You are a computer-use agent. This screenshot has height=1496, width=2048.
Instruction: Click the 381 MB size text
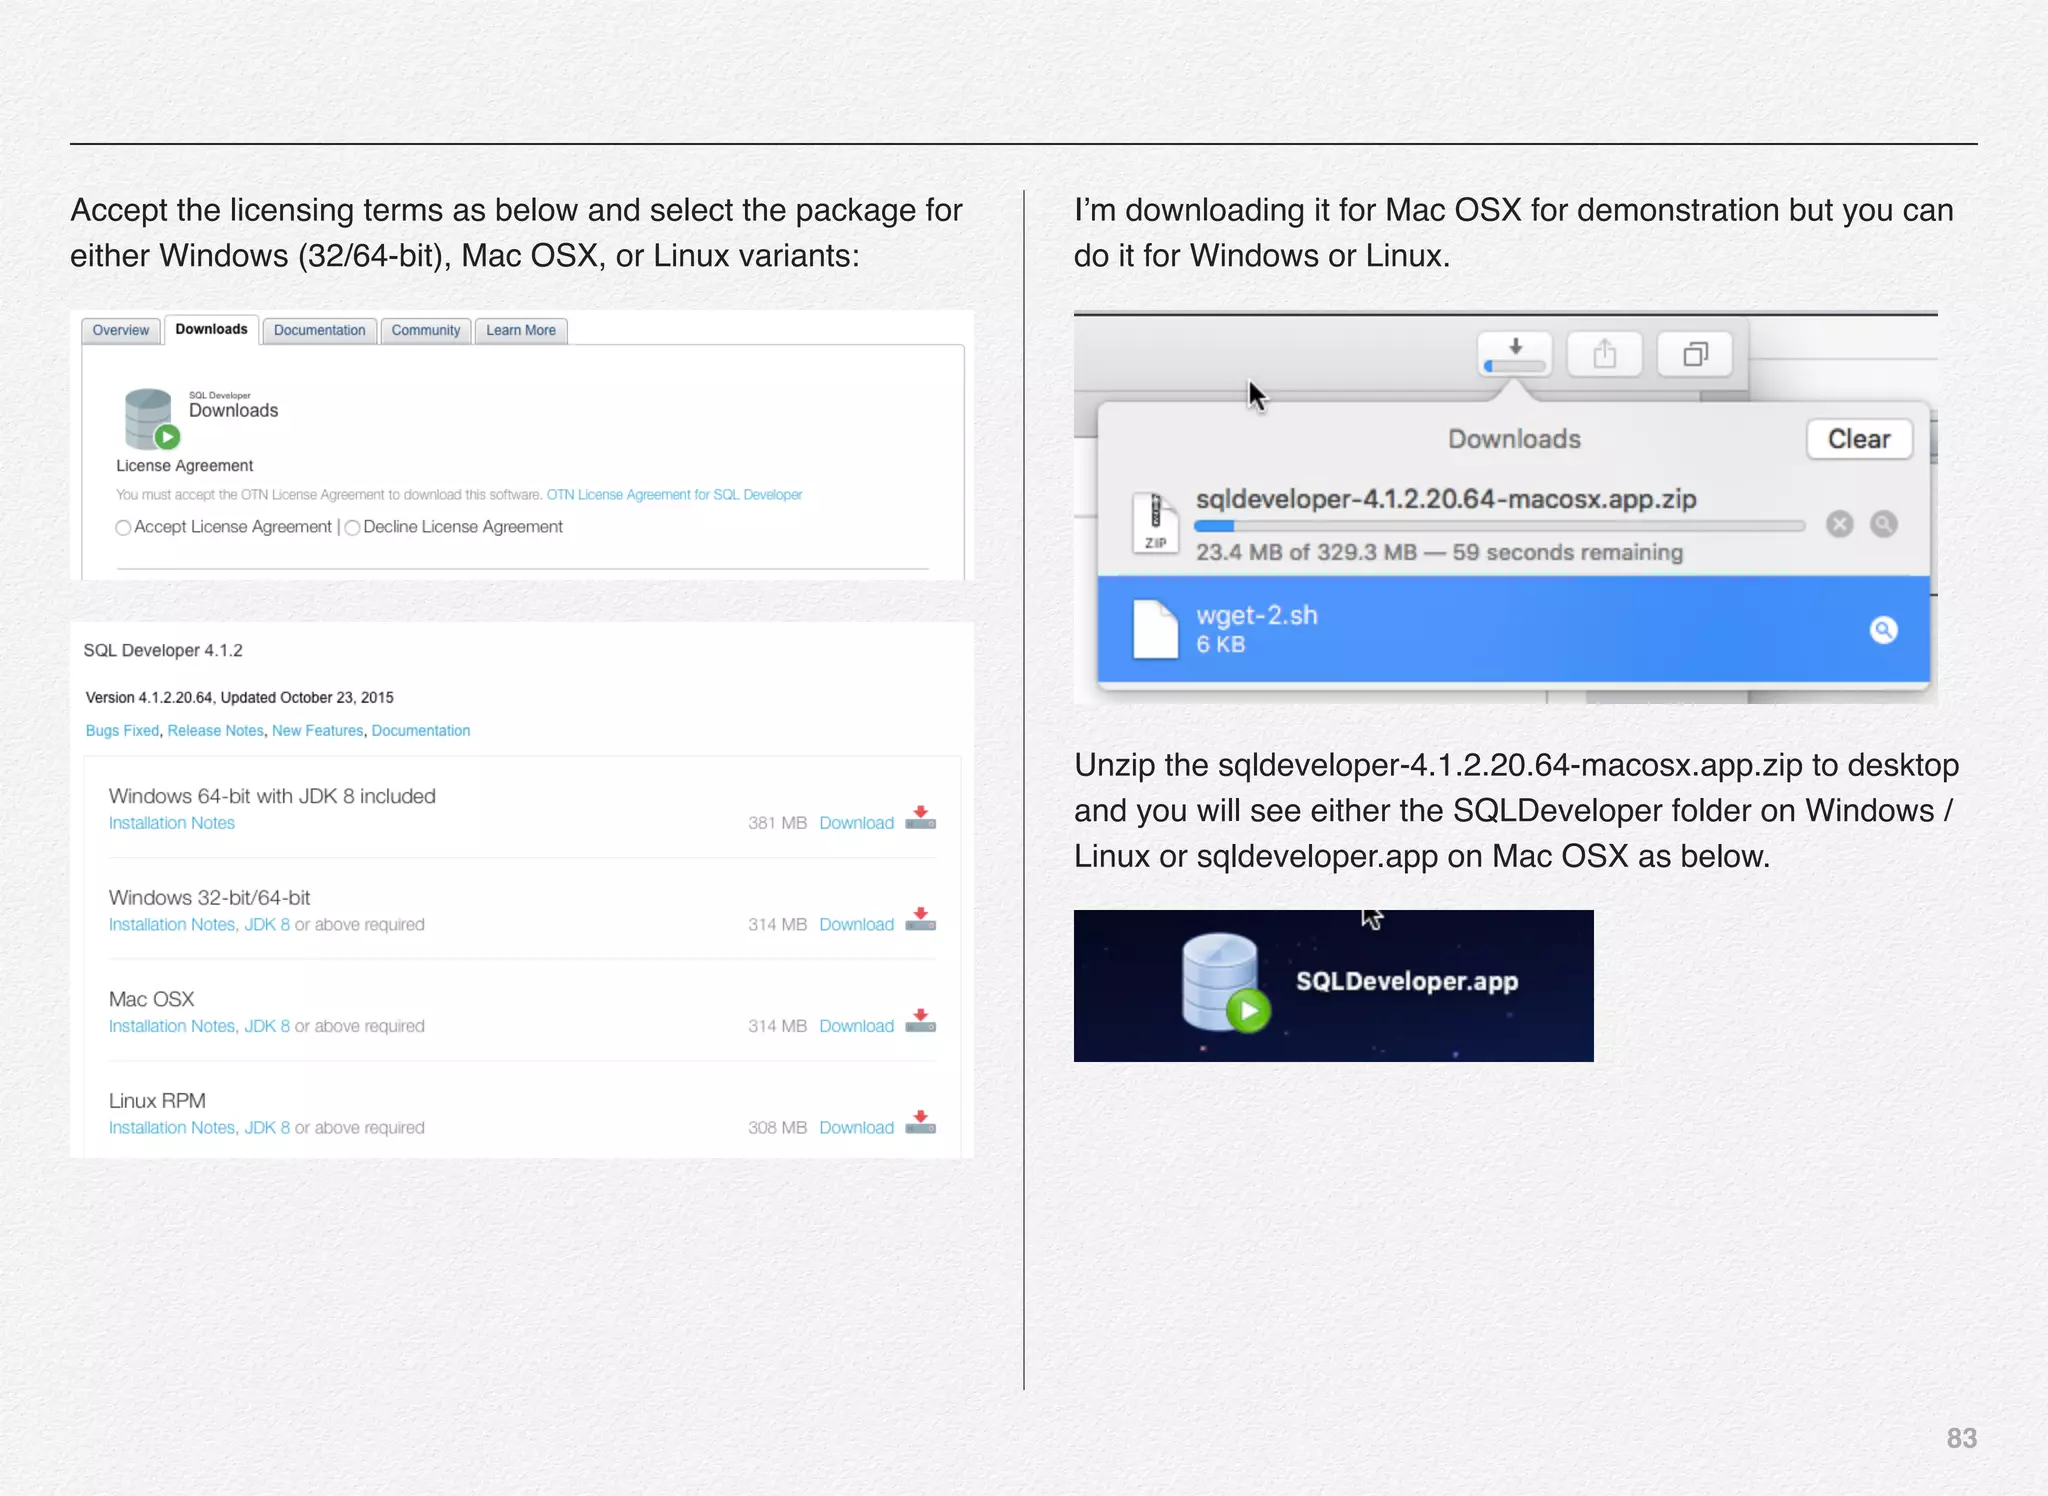click(x=777, y=823)
